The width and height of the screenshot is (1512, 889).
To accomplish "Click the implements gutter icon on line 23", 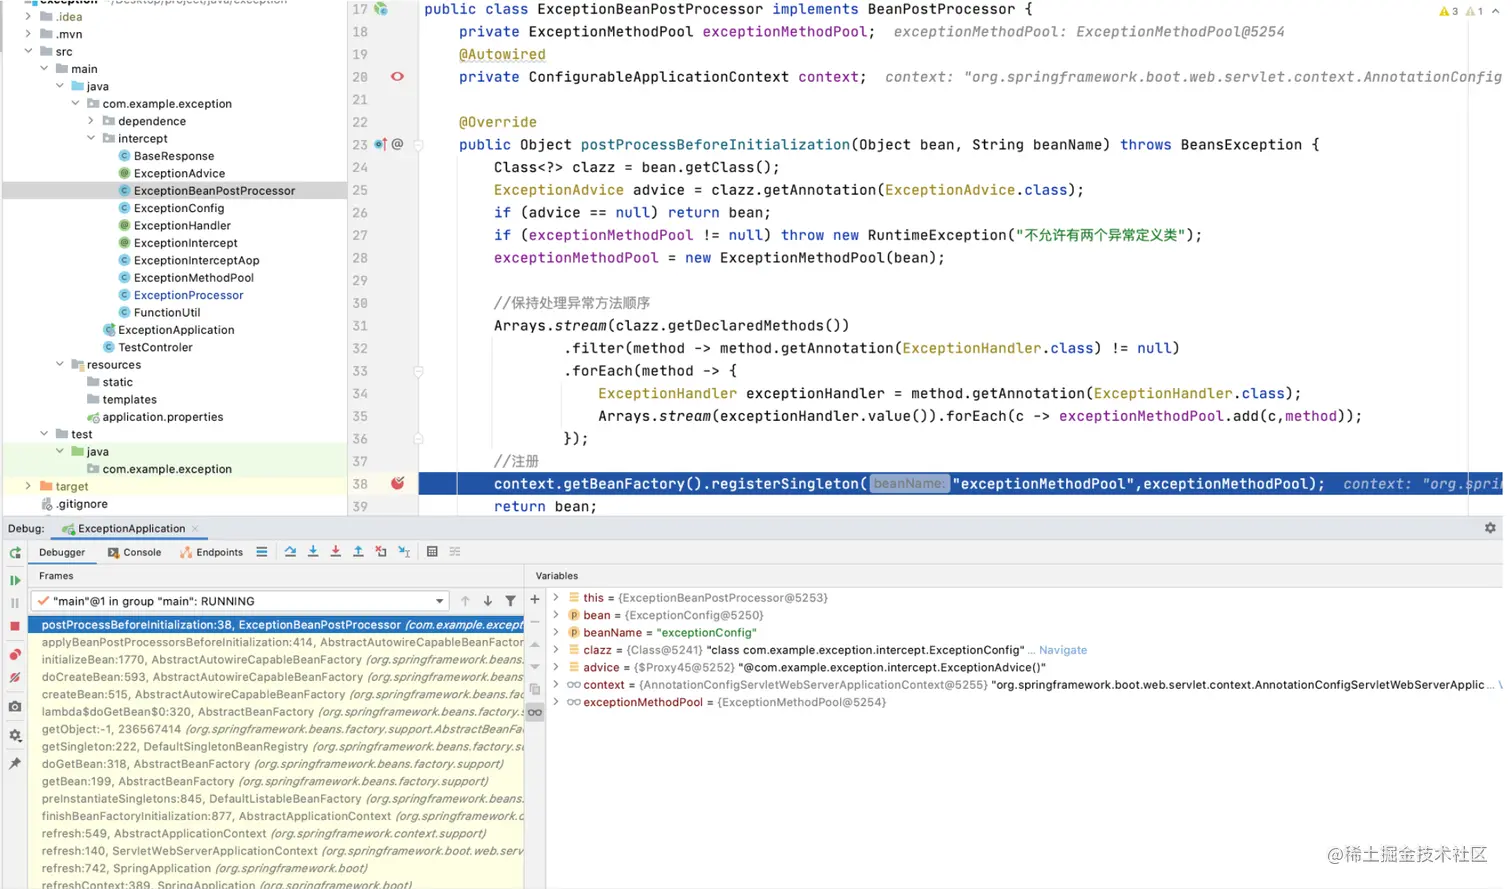I will point(381,144).
